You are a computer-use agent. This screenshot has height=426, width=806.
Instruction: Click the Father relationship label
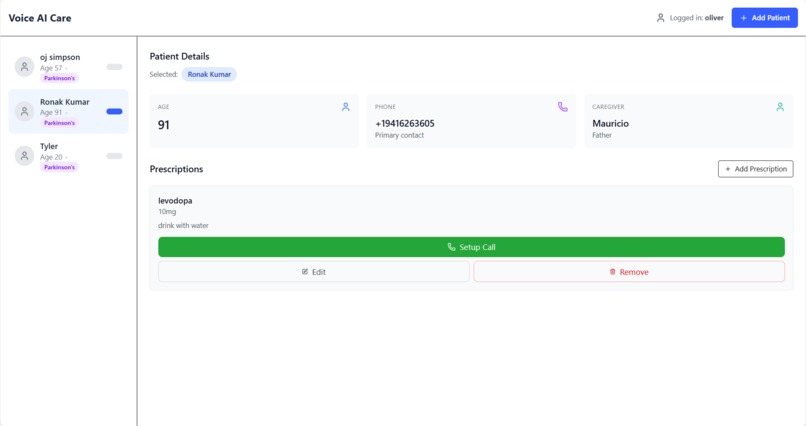[x=602, y=135]
